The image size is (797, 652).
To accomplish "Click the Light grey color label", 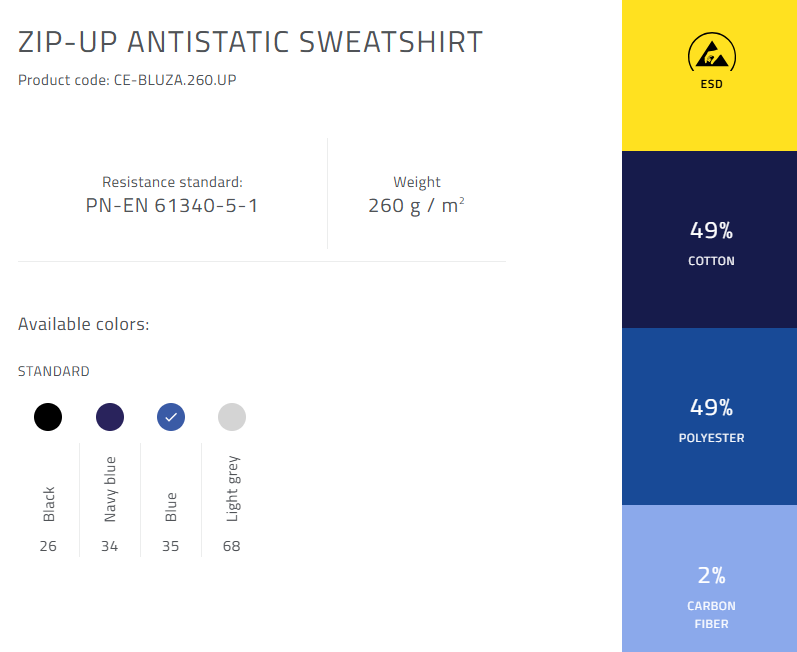I will coord(232,488).
